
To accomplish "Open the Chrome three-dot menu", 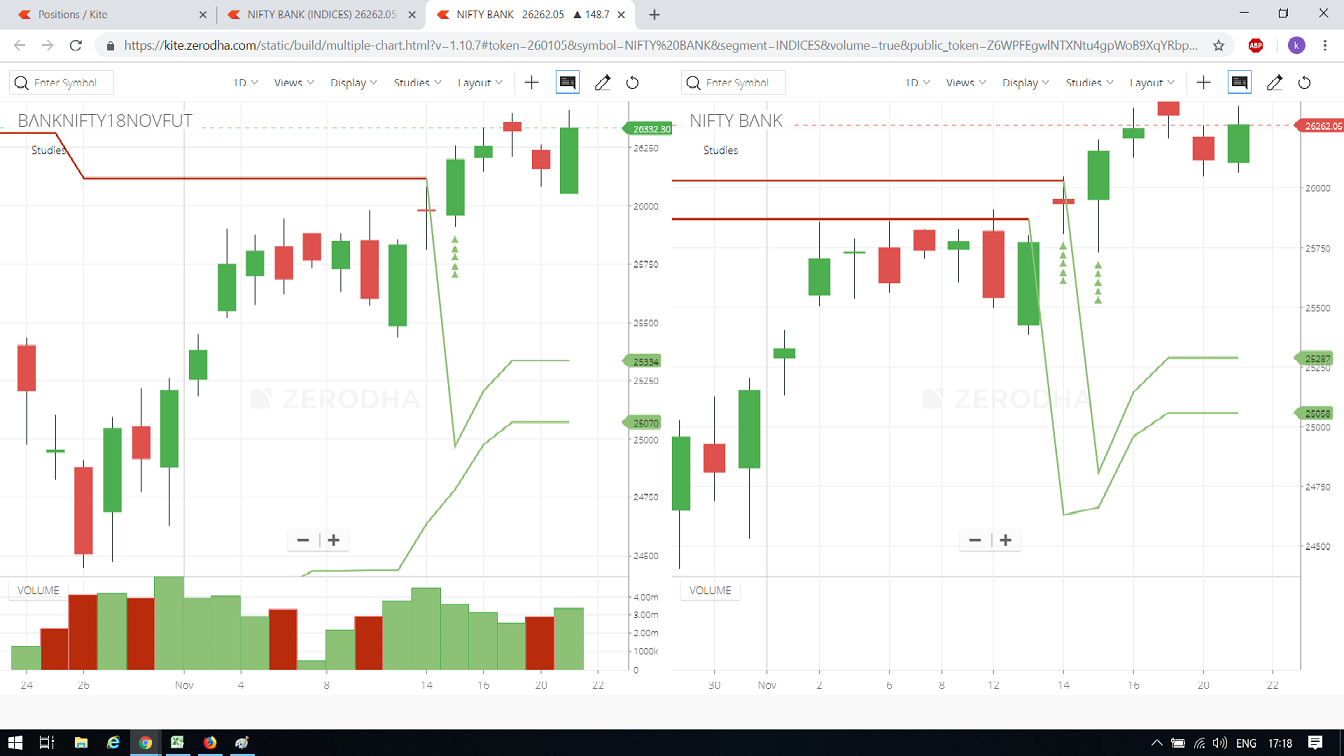I will click(x=1326, y=45).
